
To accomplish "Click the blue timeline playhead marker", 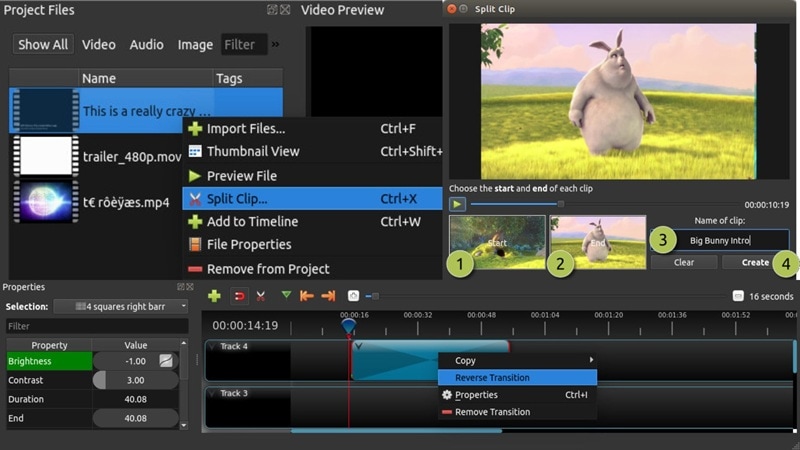I will tap(348, 325).
